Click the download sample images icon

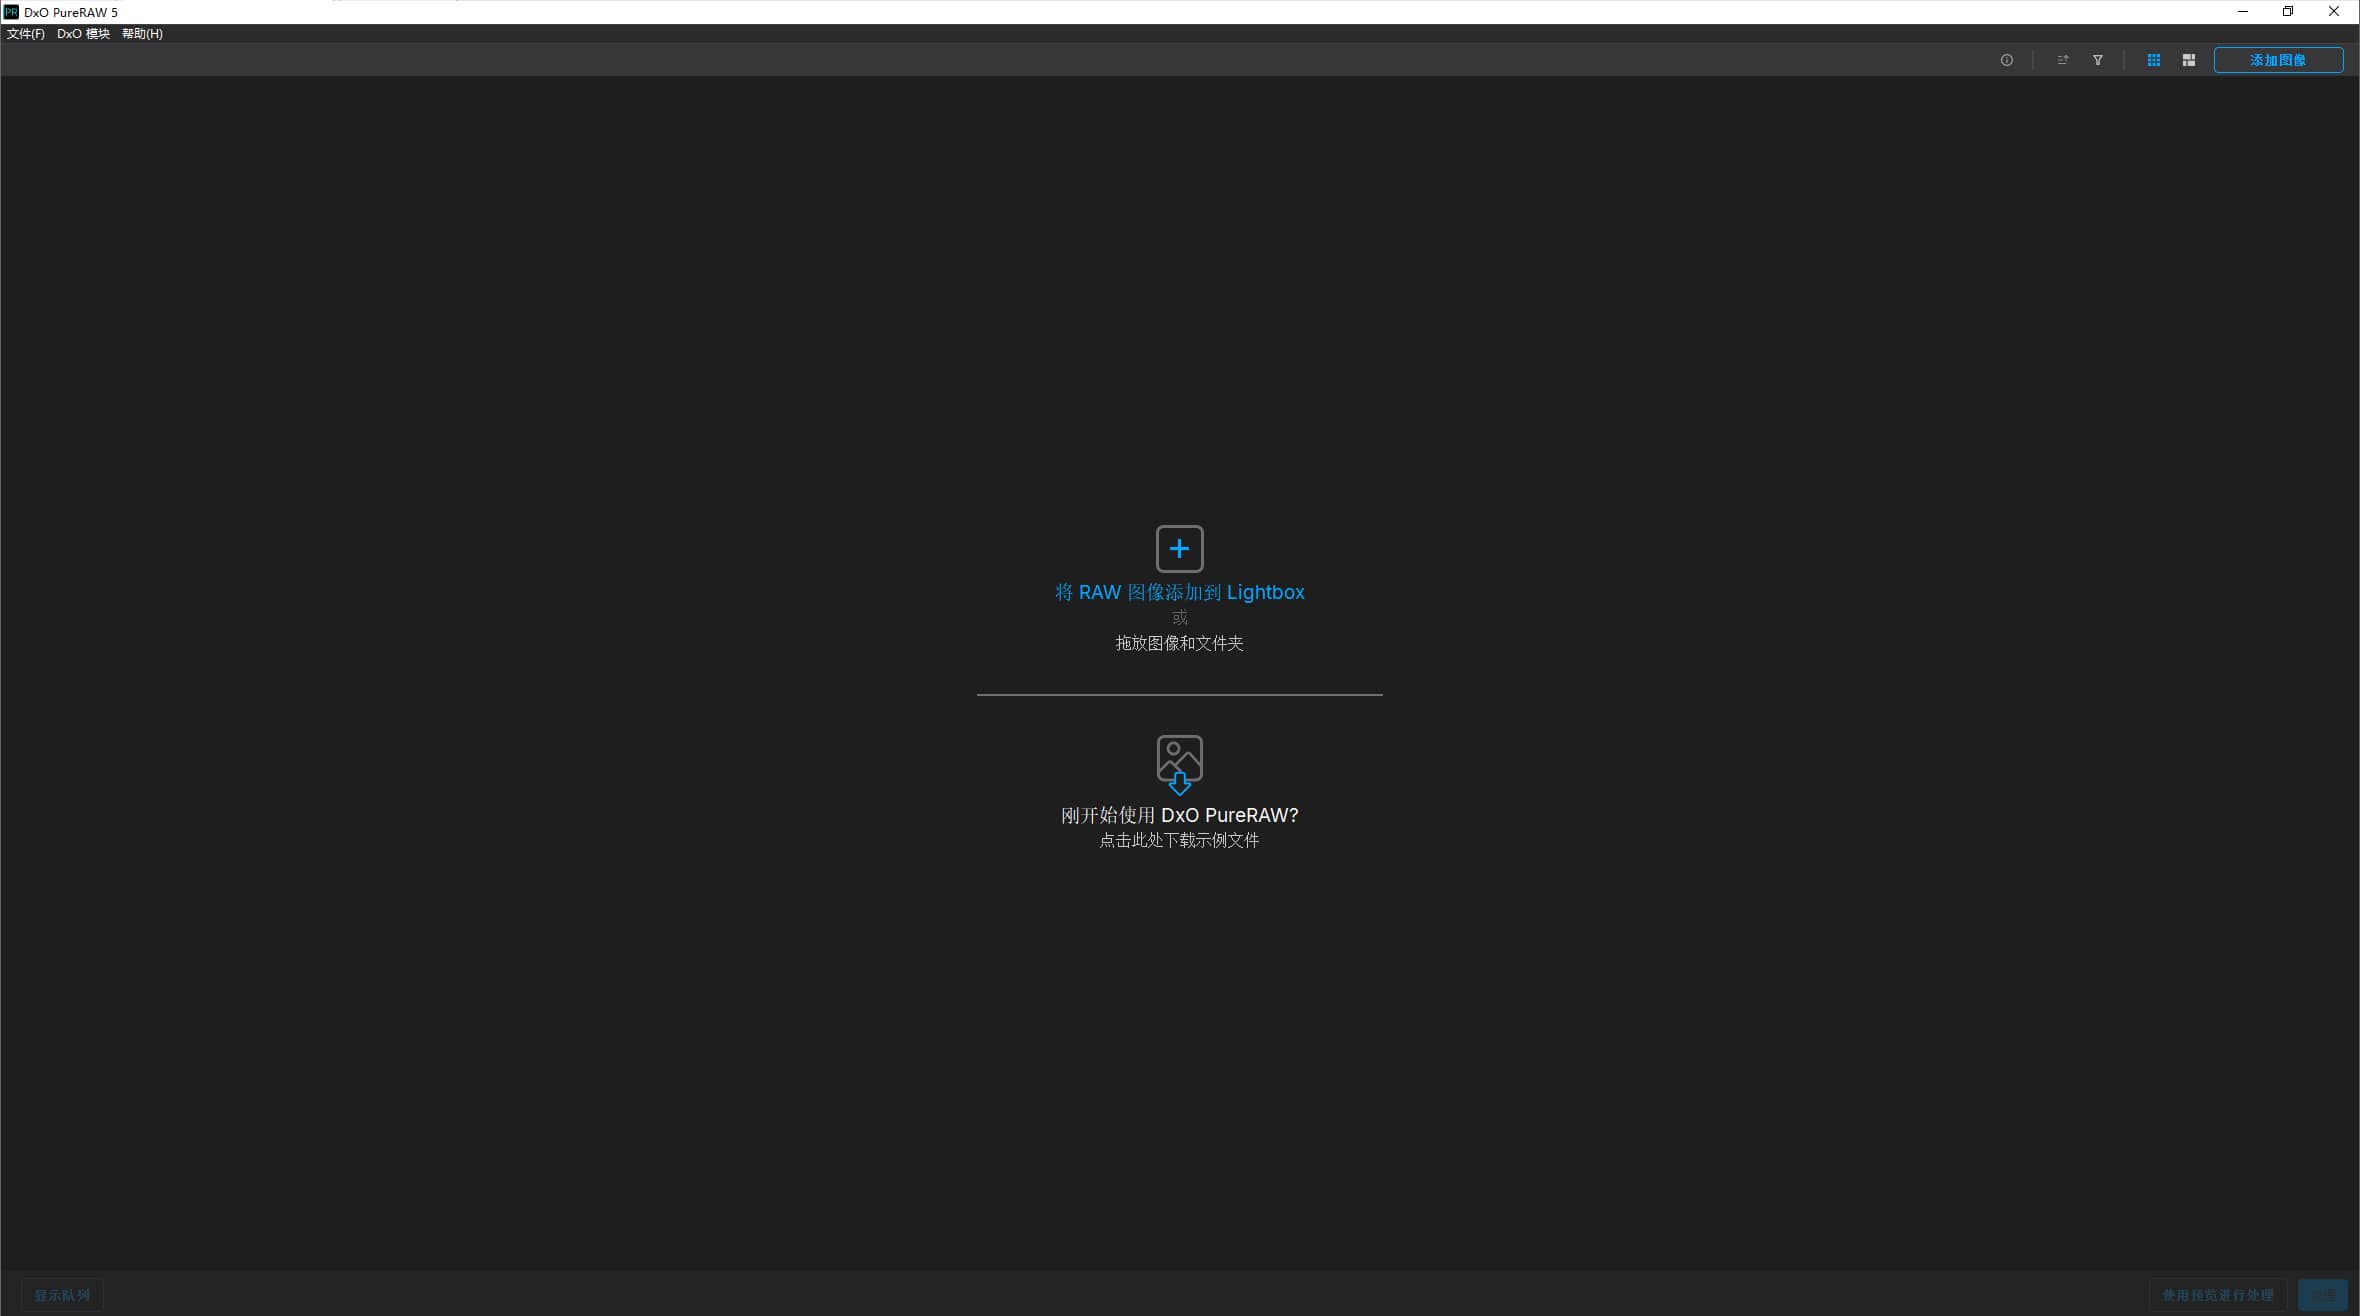pos(1179,764)
